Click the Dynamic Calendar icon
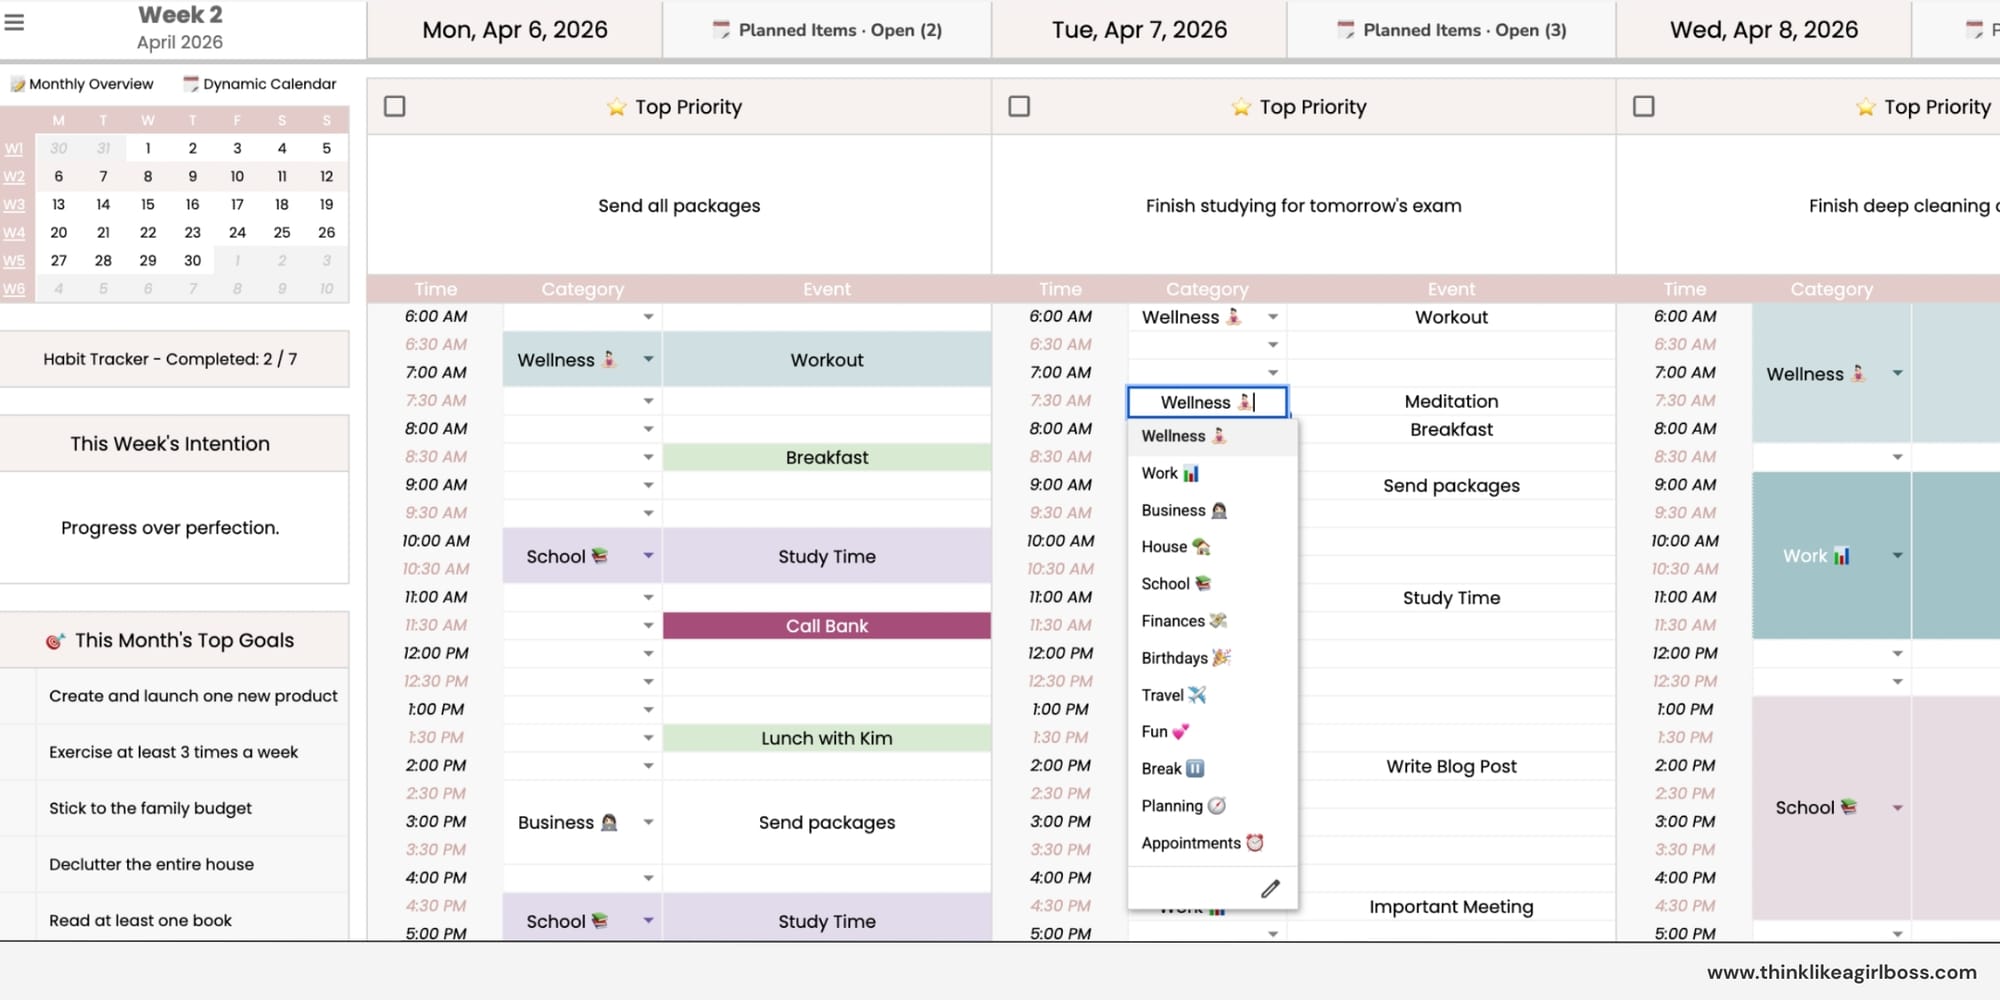The image size is (2000, 1000). coord(190,84)
